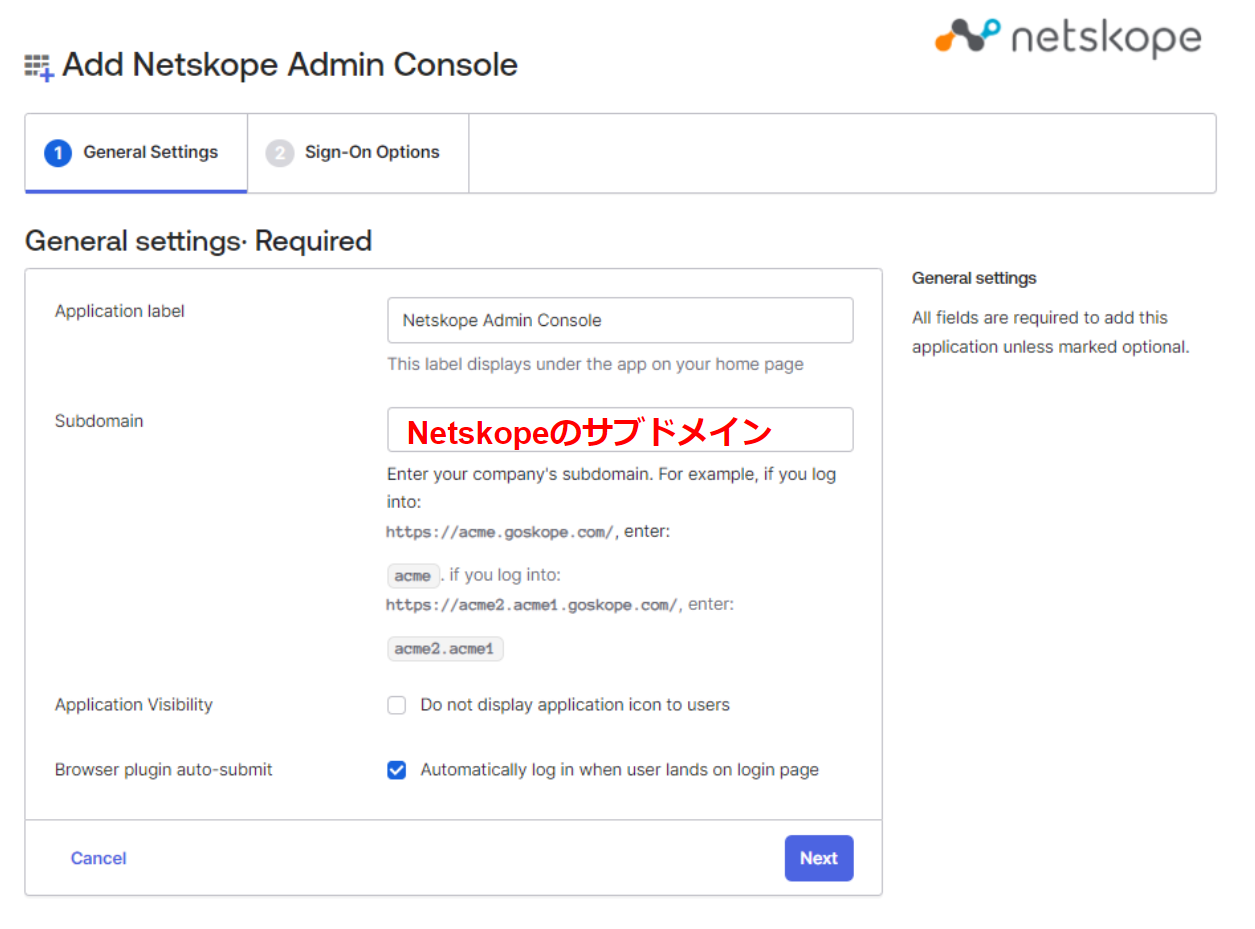Enable Do not display application icon to users
The image size is (1255, 929).
[x=396, y=705]
